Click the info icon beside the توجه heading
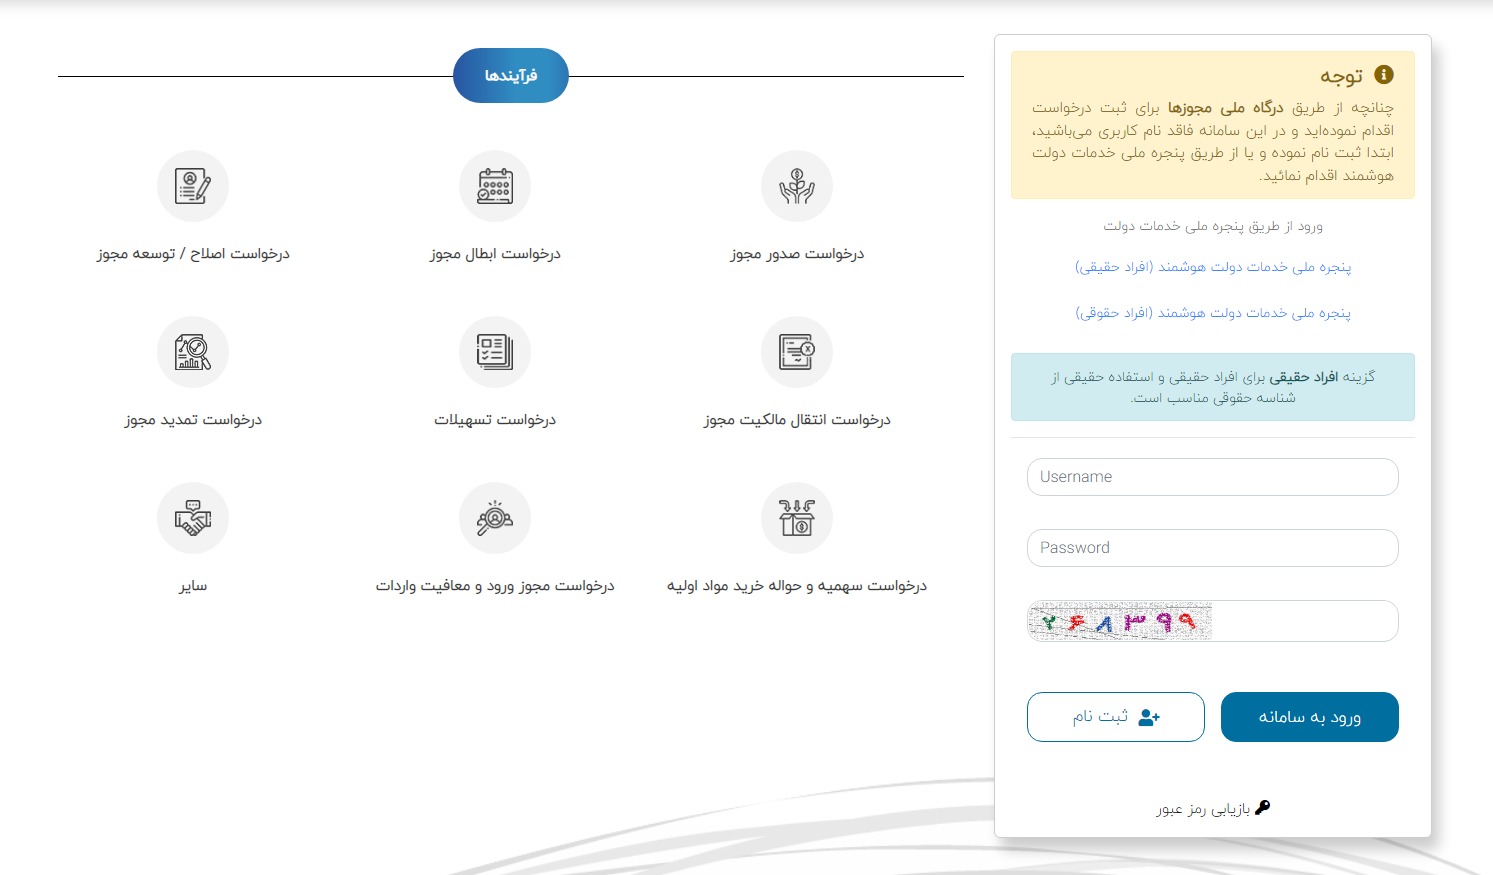 click(1384, 75)
